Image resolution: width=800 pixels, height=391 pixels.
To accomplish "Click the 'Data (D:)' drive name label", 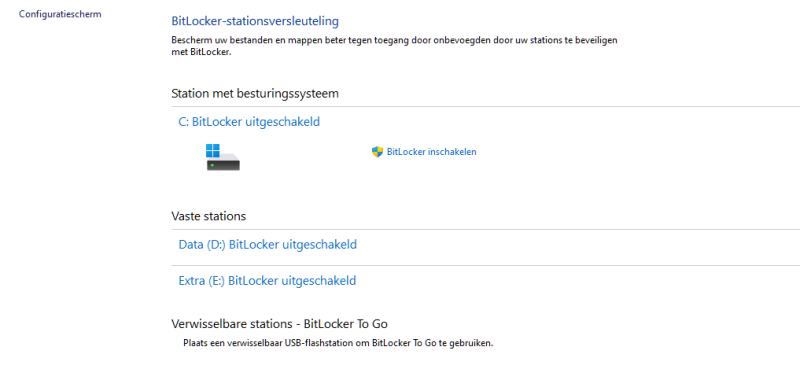I will [x=202, y=245].
